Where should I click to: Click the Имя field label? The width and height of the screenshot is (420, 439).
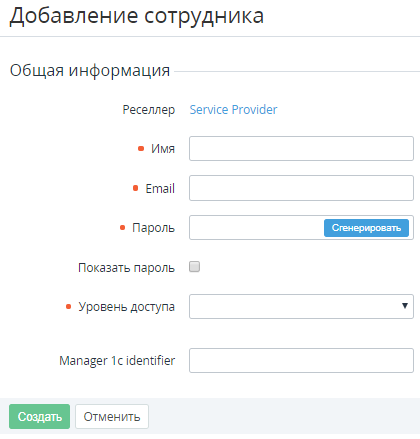(163, 149)
